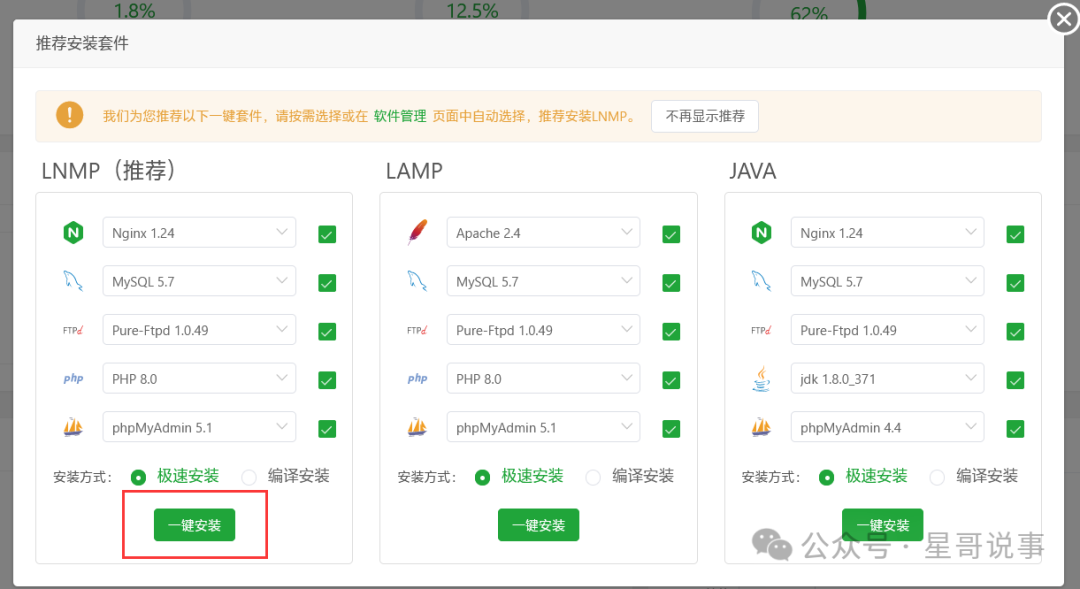The width and height of the screenshot is (1080, 589).
Task: Click 一键安装 button under LNMP
Action: (x=194, y=525)
